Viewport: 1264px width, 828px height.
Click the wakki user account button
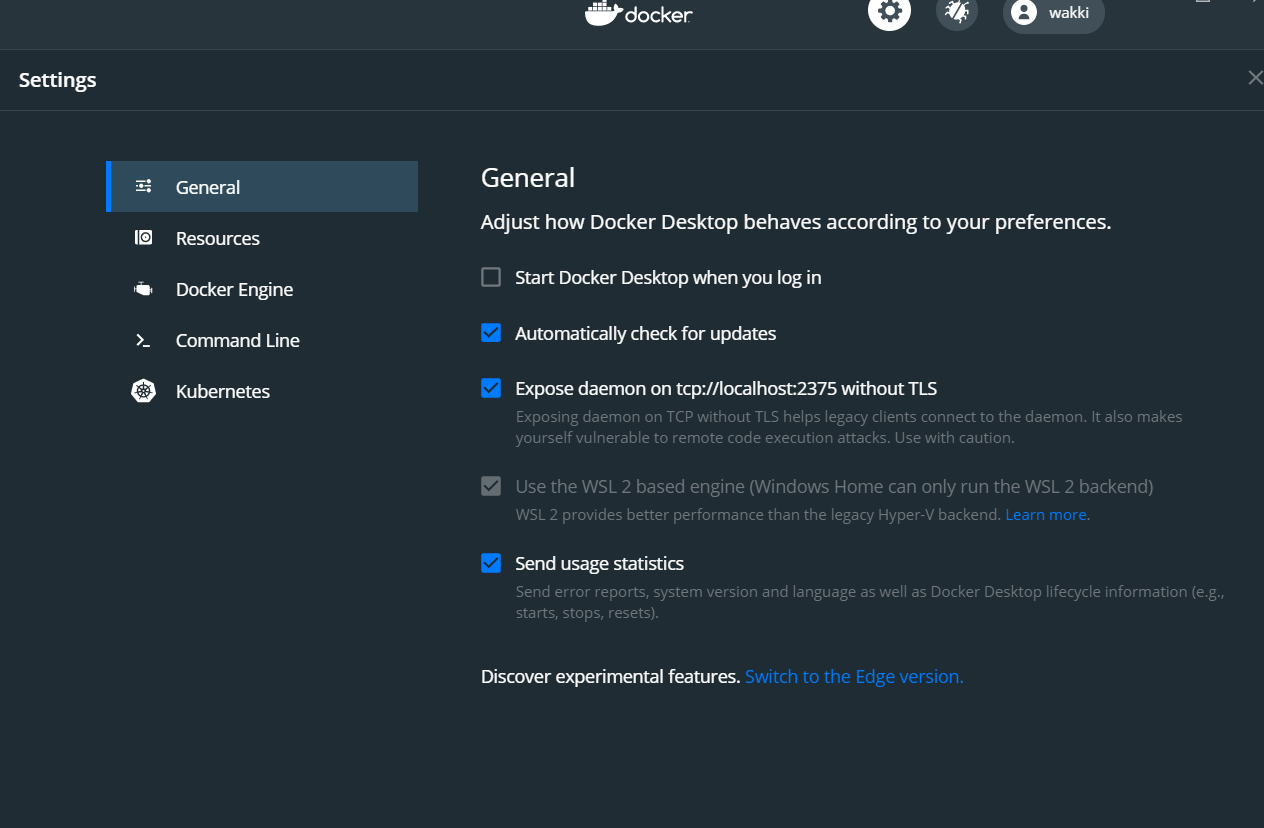[x=1053, y=13]
